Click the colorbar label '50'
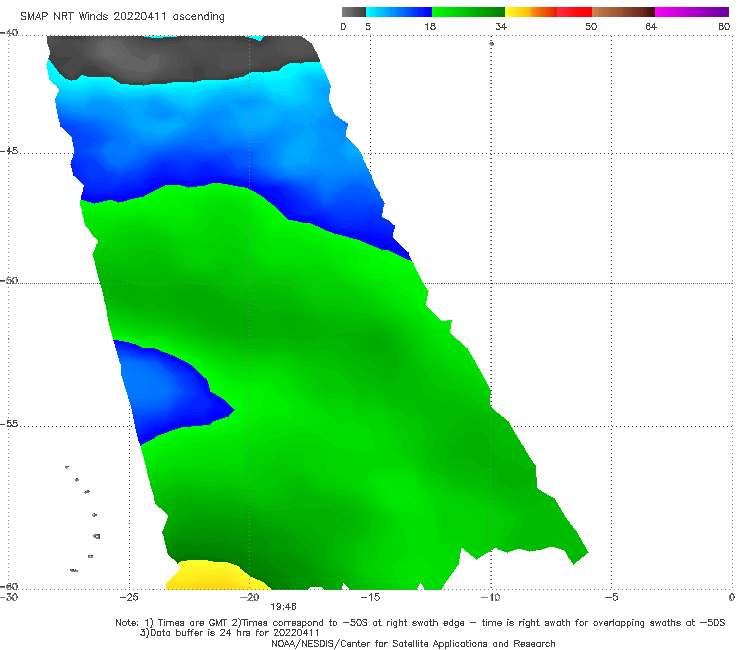 pyautogui.click(x=591, y=26)
